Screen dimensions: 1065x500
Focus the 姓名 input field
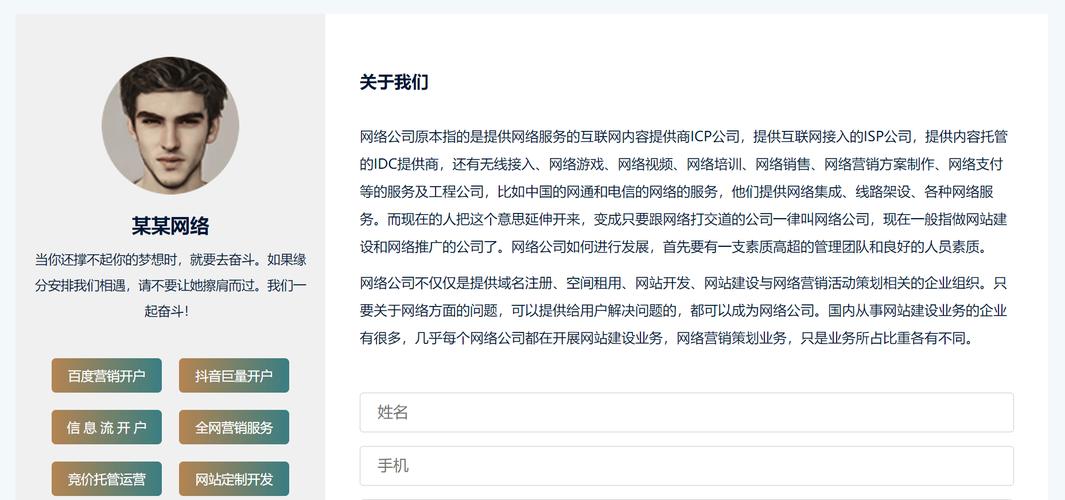687,412
